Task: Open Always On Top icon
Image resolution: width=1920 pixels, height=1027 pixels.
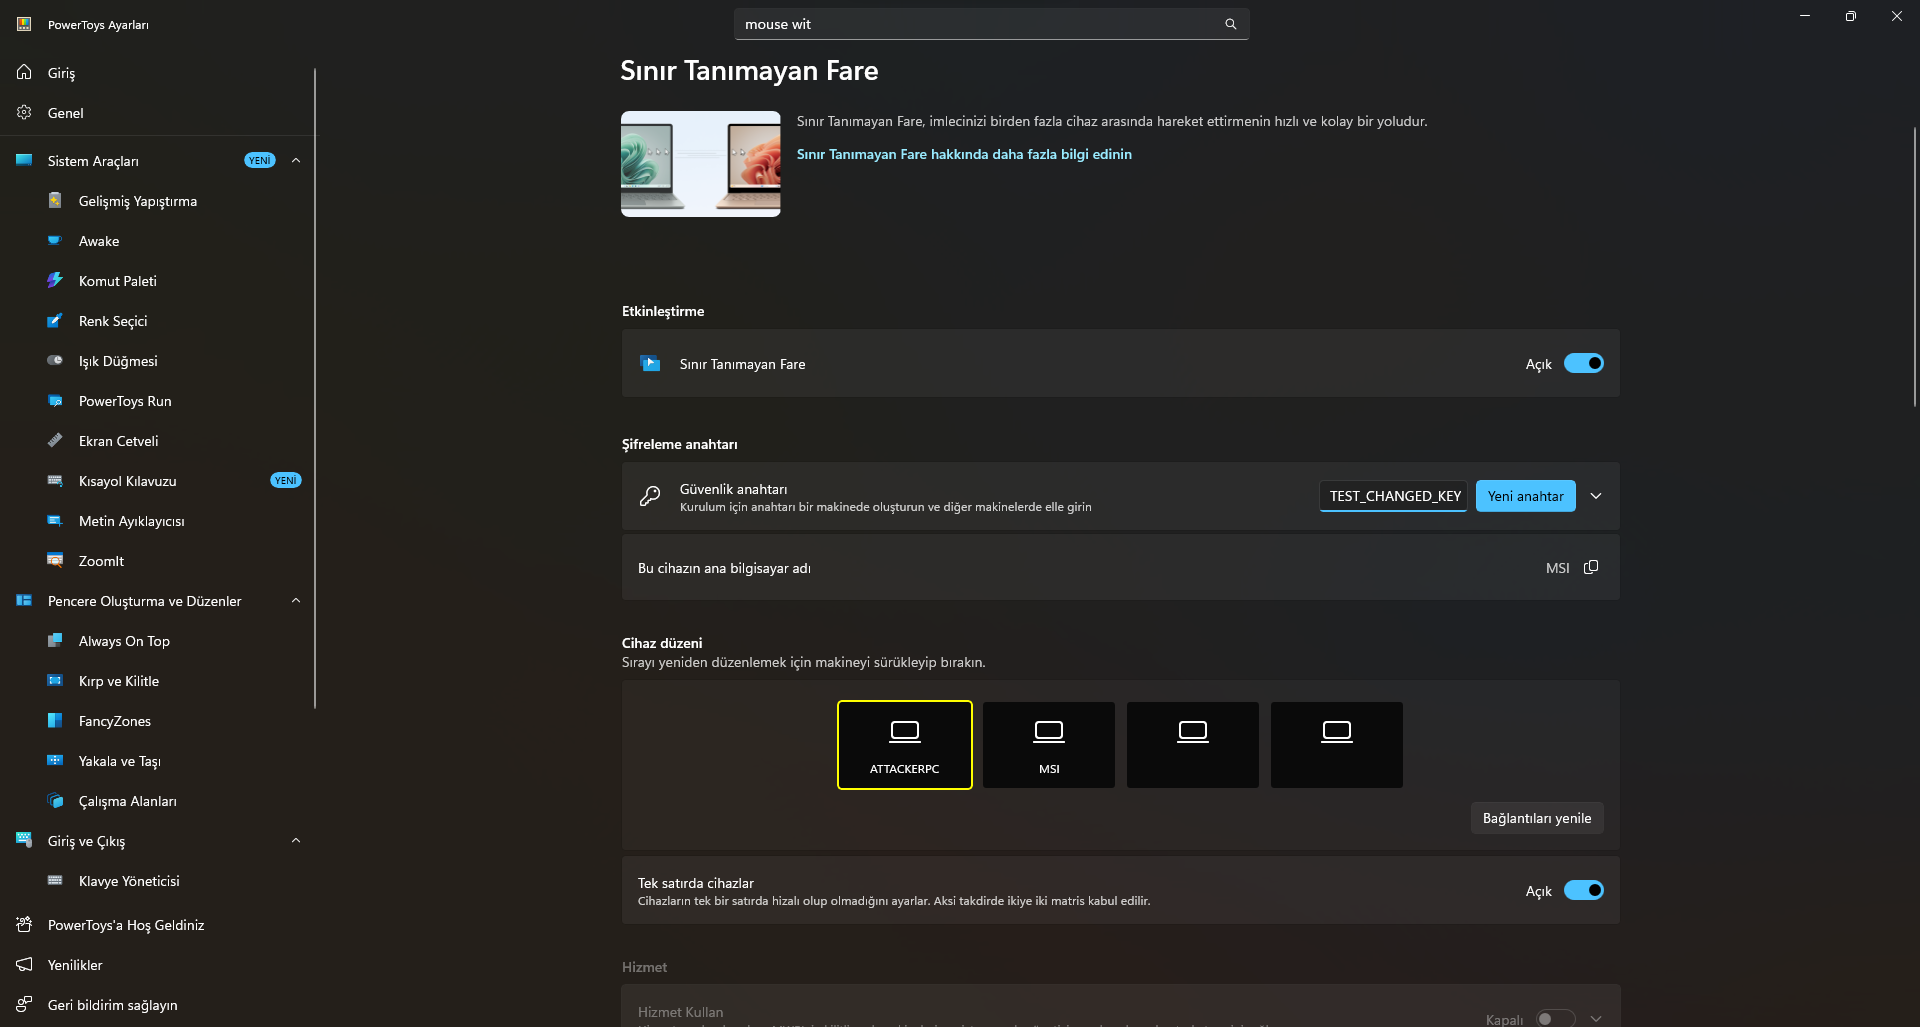Action: (55, 640)
